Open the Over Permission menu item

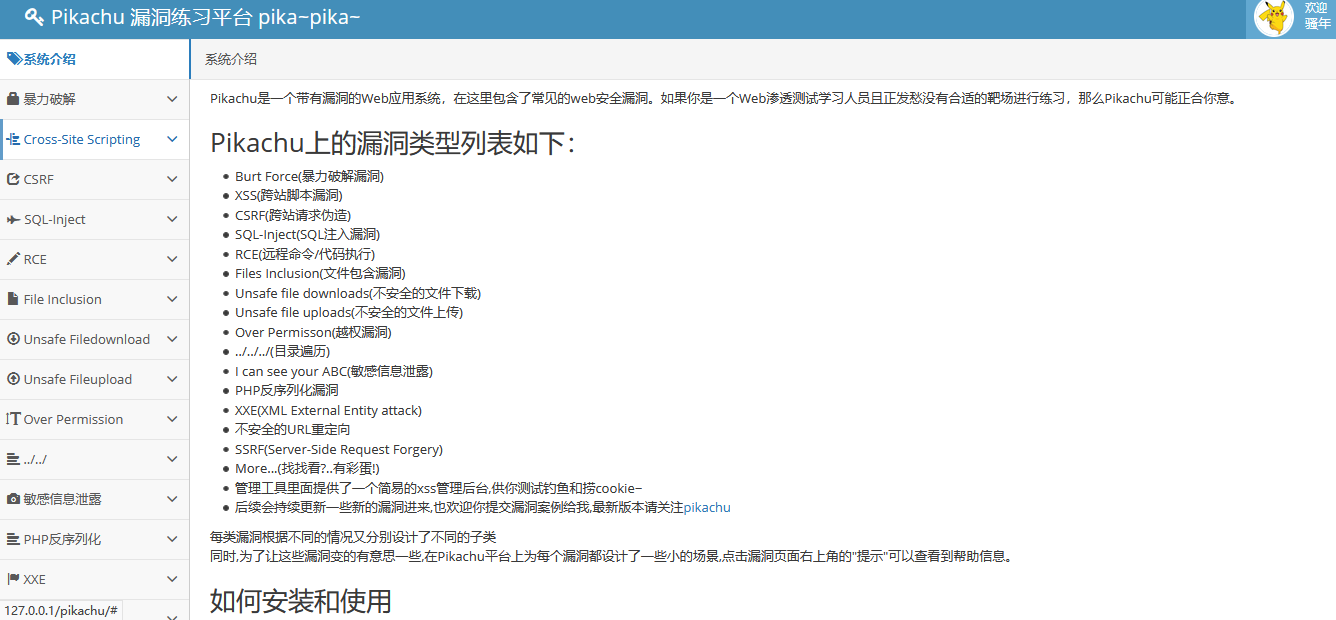click(x=94, y=419)
